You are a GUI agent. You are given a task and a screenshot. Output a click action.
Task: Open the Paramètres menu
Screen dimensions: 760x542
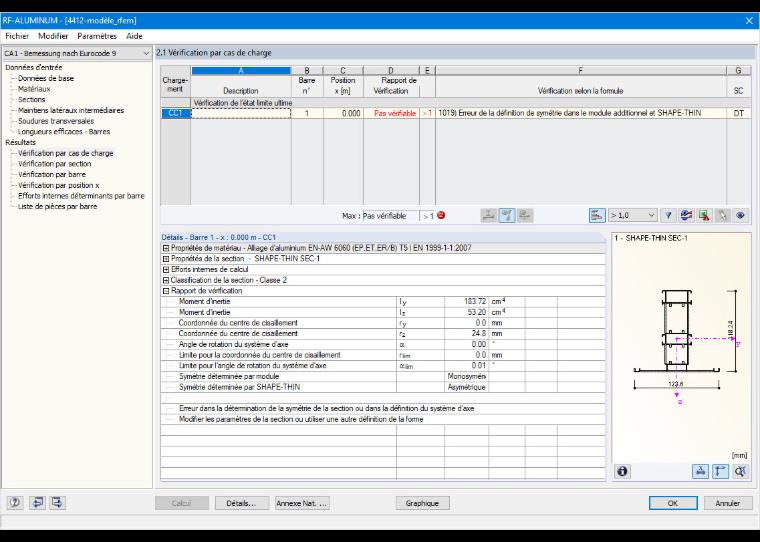pyautogui.click(x=97, y=36)
